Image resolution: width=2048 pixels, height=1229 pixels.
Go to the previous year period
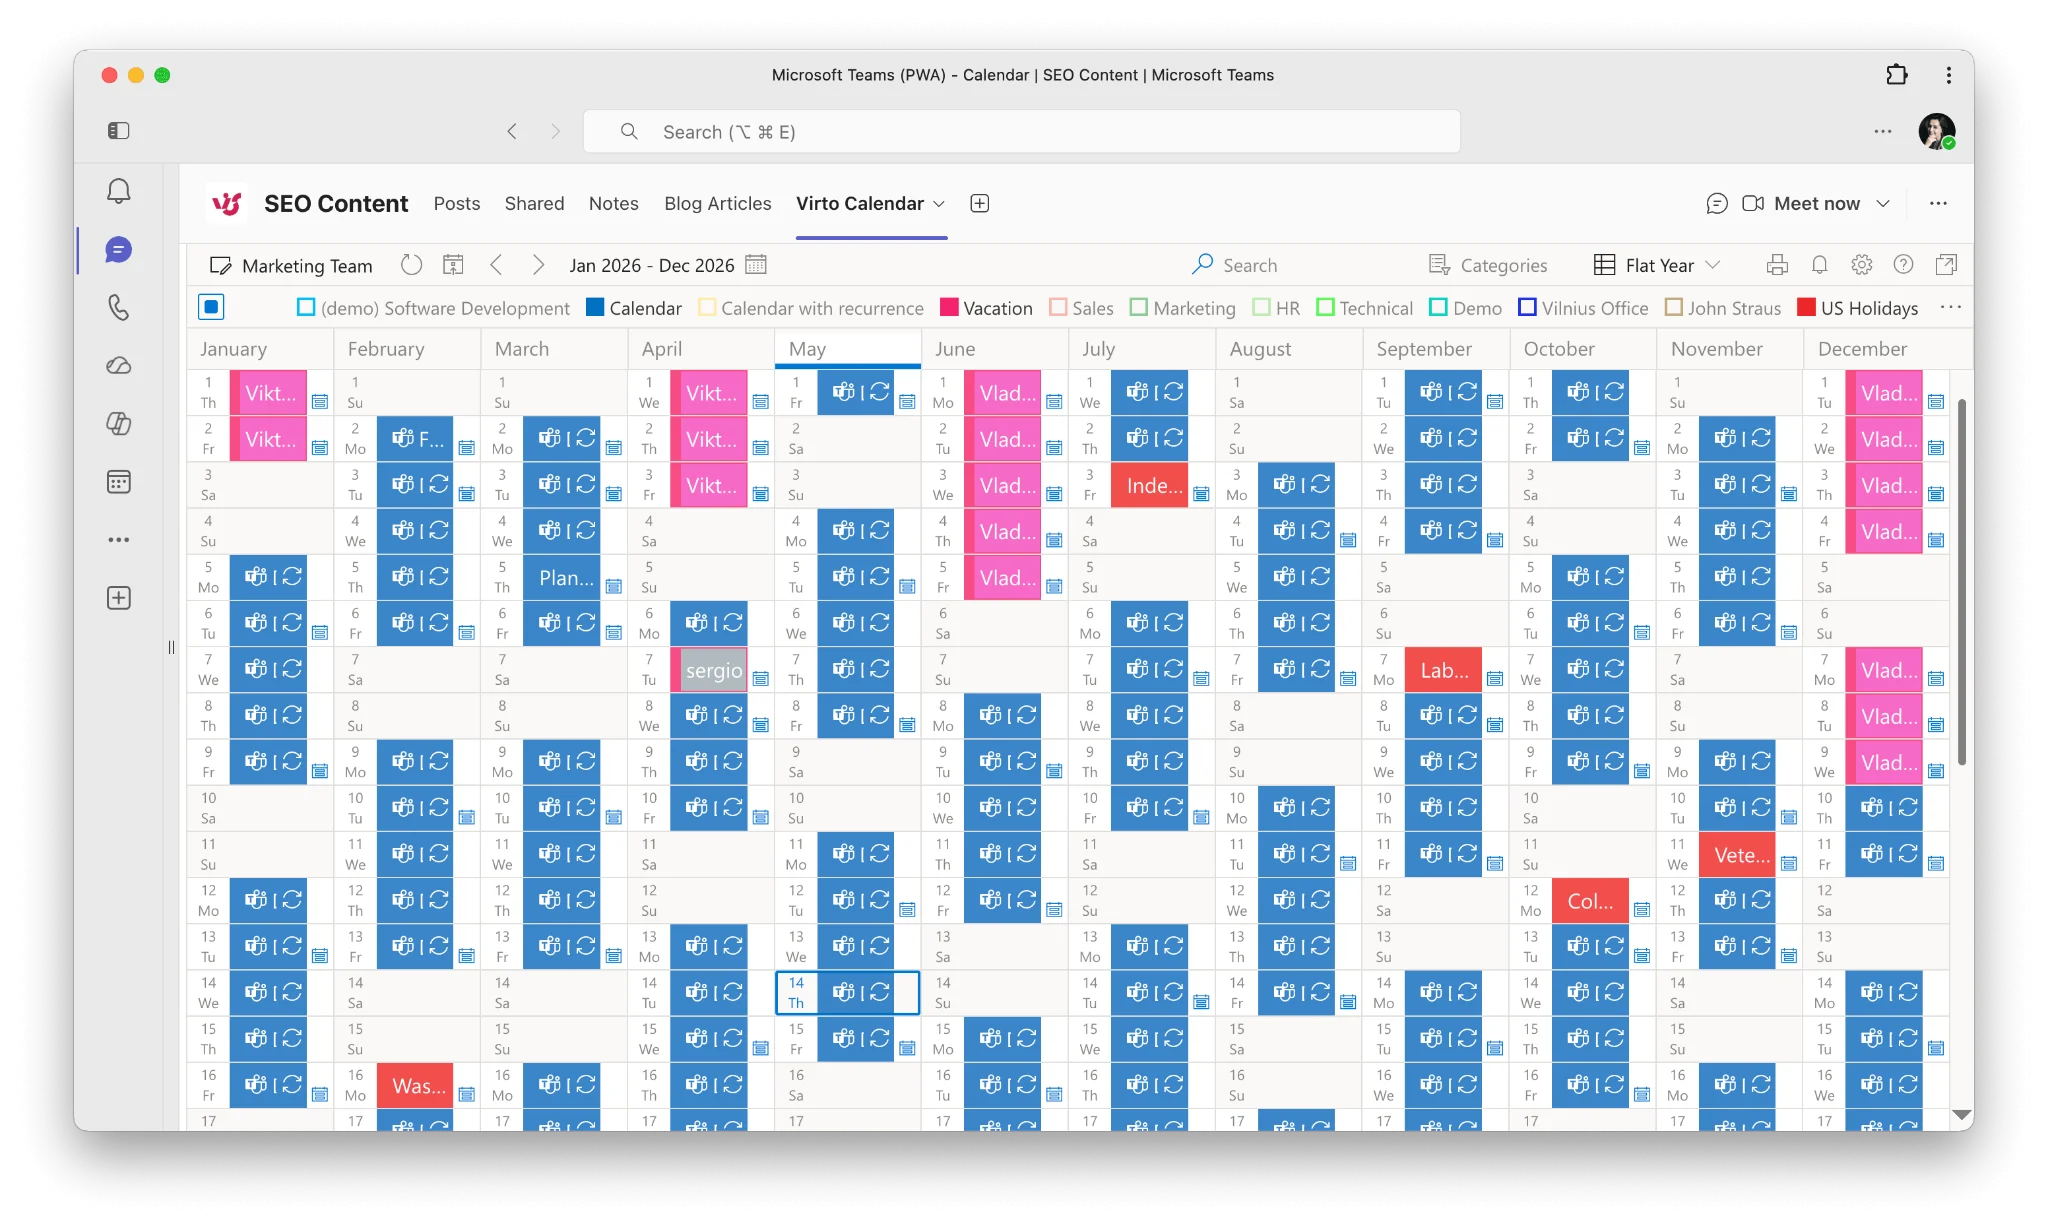click(496, 265)
